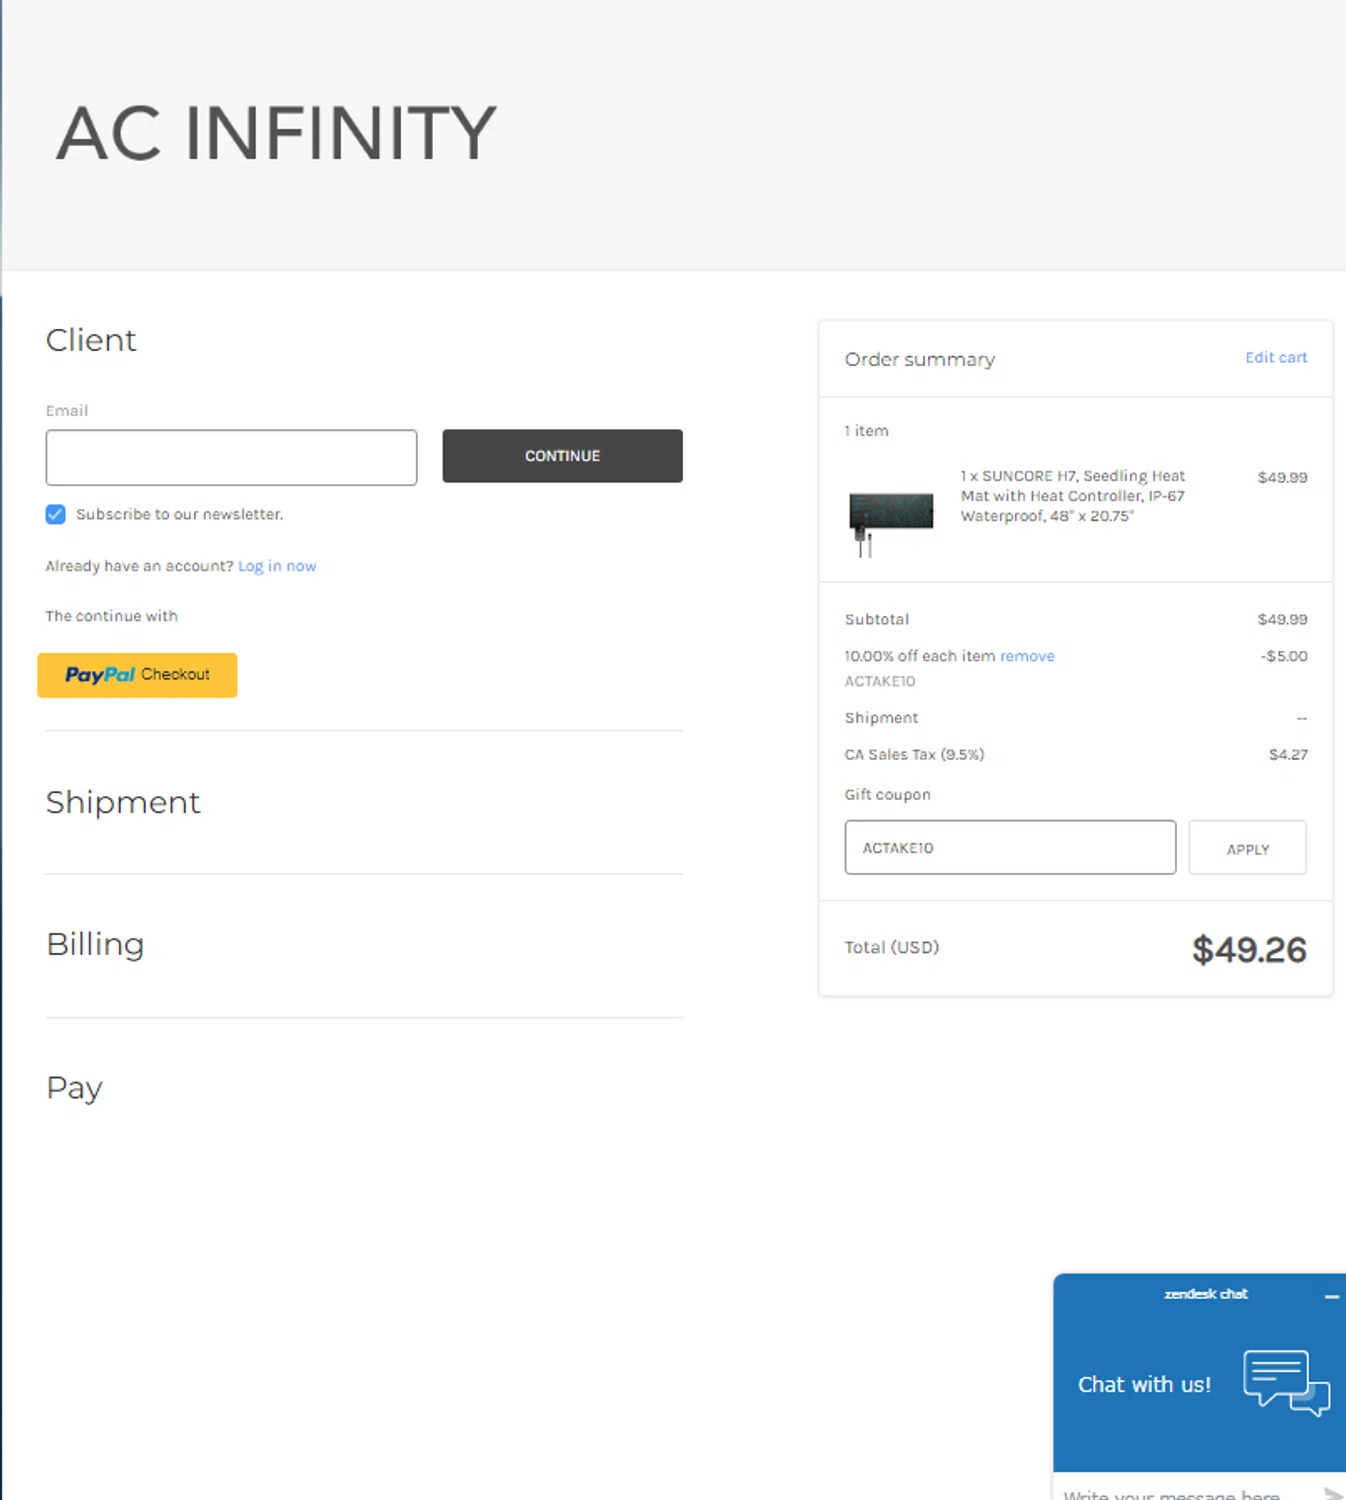Click the Pay section heading

tap(74, 1088)
